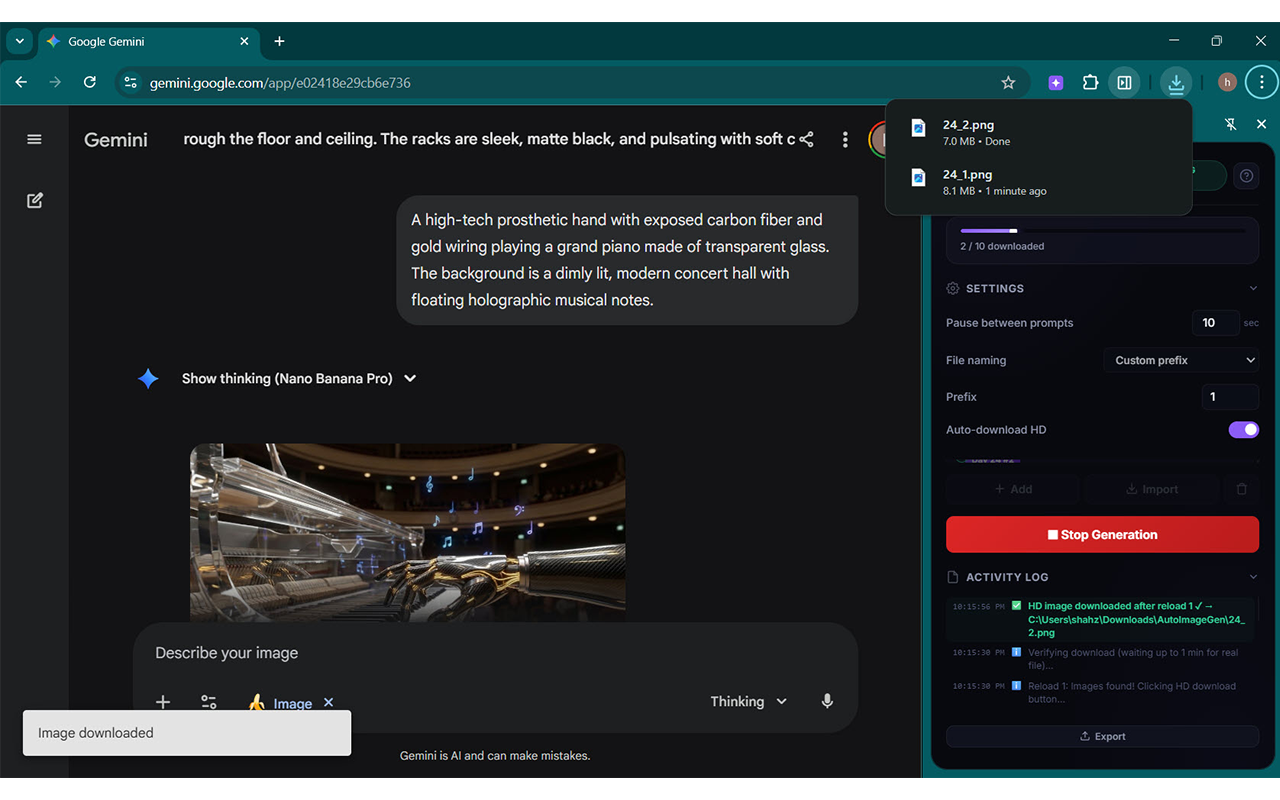Select the HD image downloaded log entry
Image resolution: width=1280 pixels, height=800 pixels.
(x=1100, y=619)
